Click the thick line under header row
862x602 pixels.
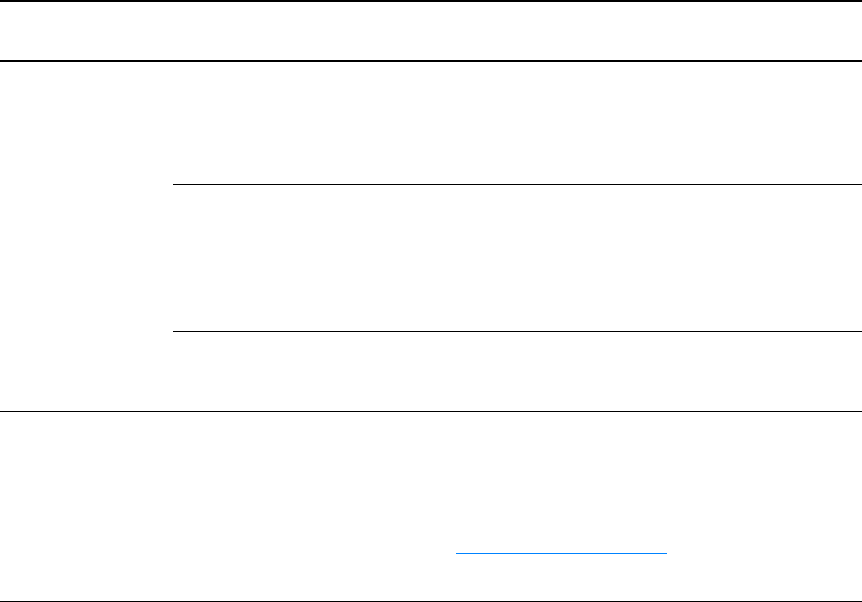tap(431, 60)
